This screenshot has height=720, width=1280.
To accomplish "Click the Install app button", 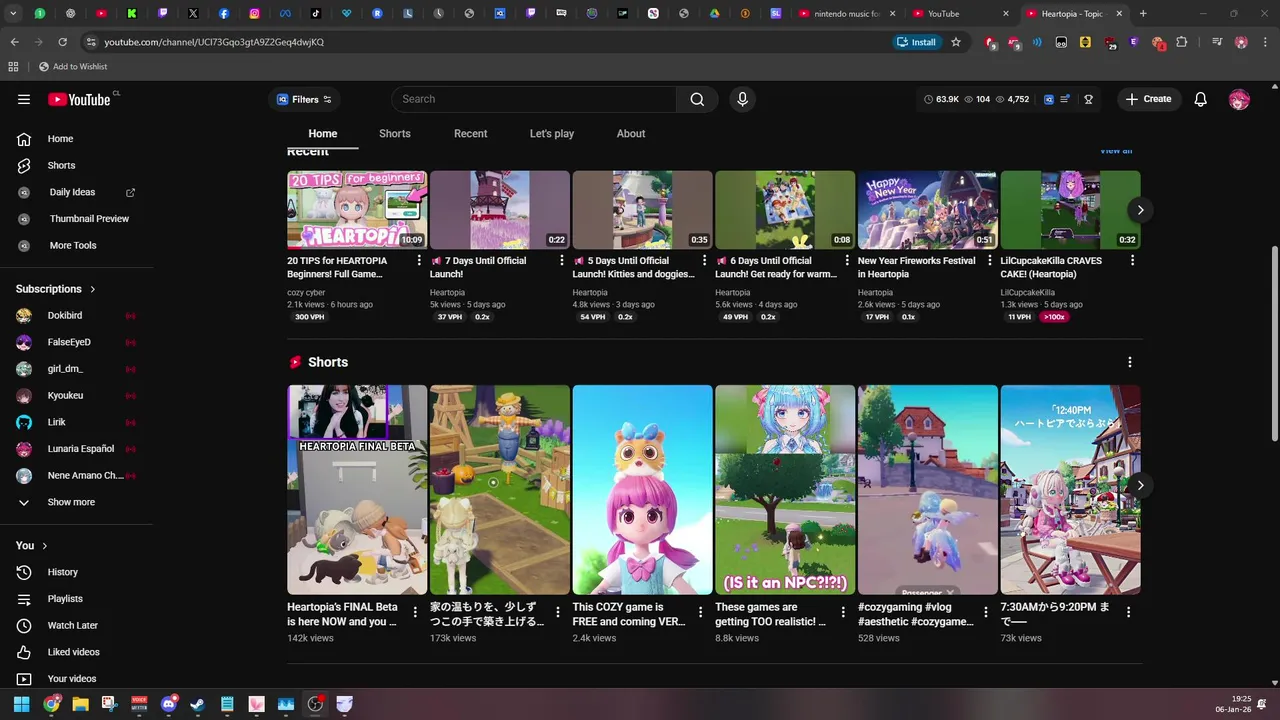I will pyautogui.click(x=917, y=42).
